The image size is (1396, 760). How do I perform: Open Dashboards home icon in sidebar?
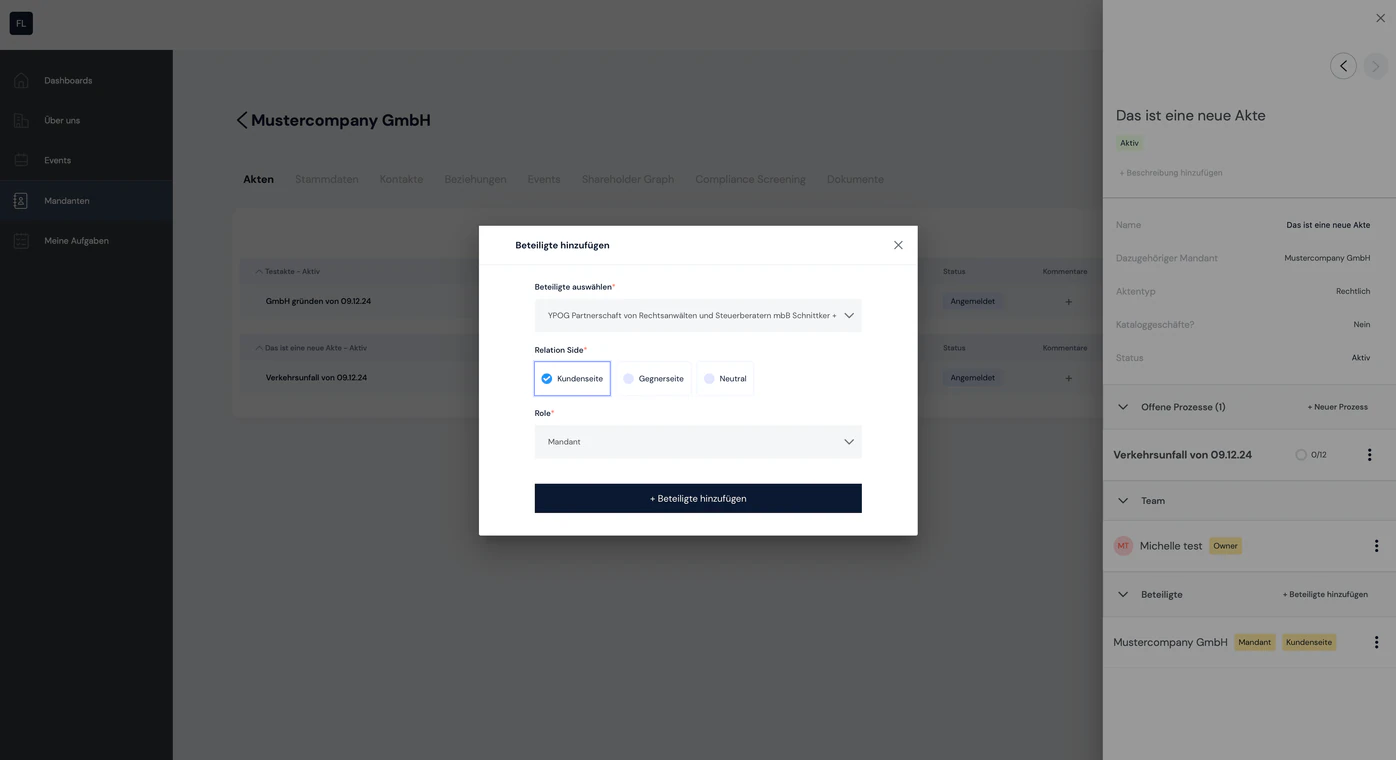(21, 80)
